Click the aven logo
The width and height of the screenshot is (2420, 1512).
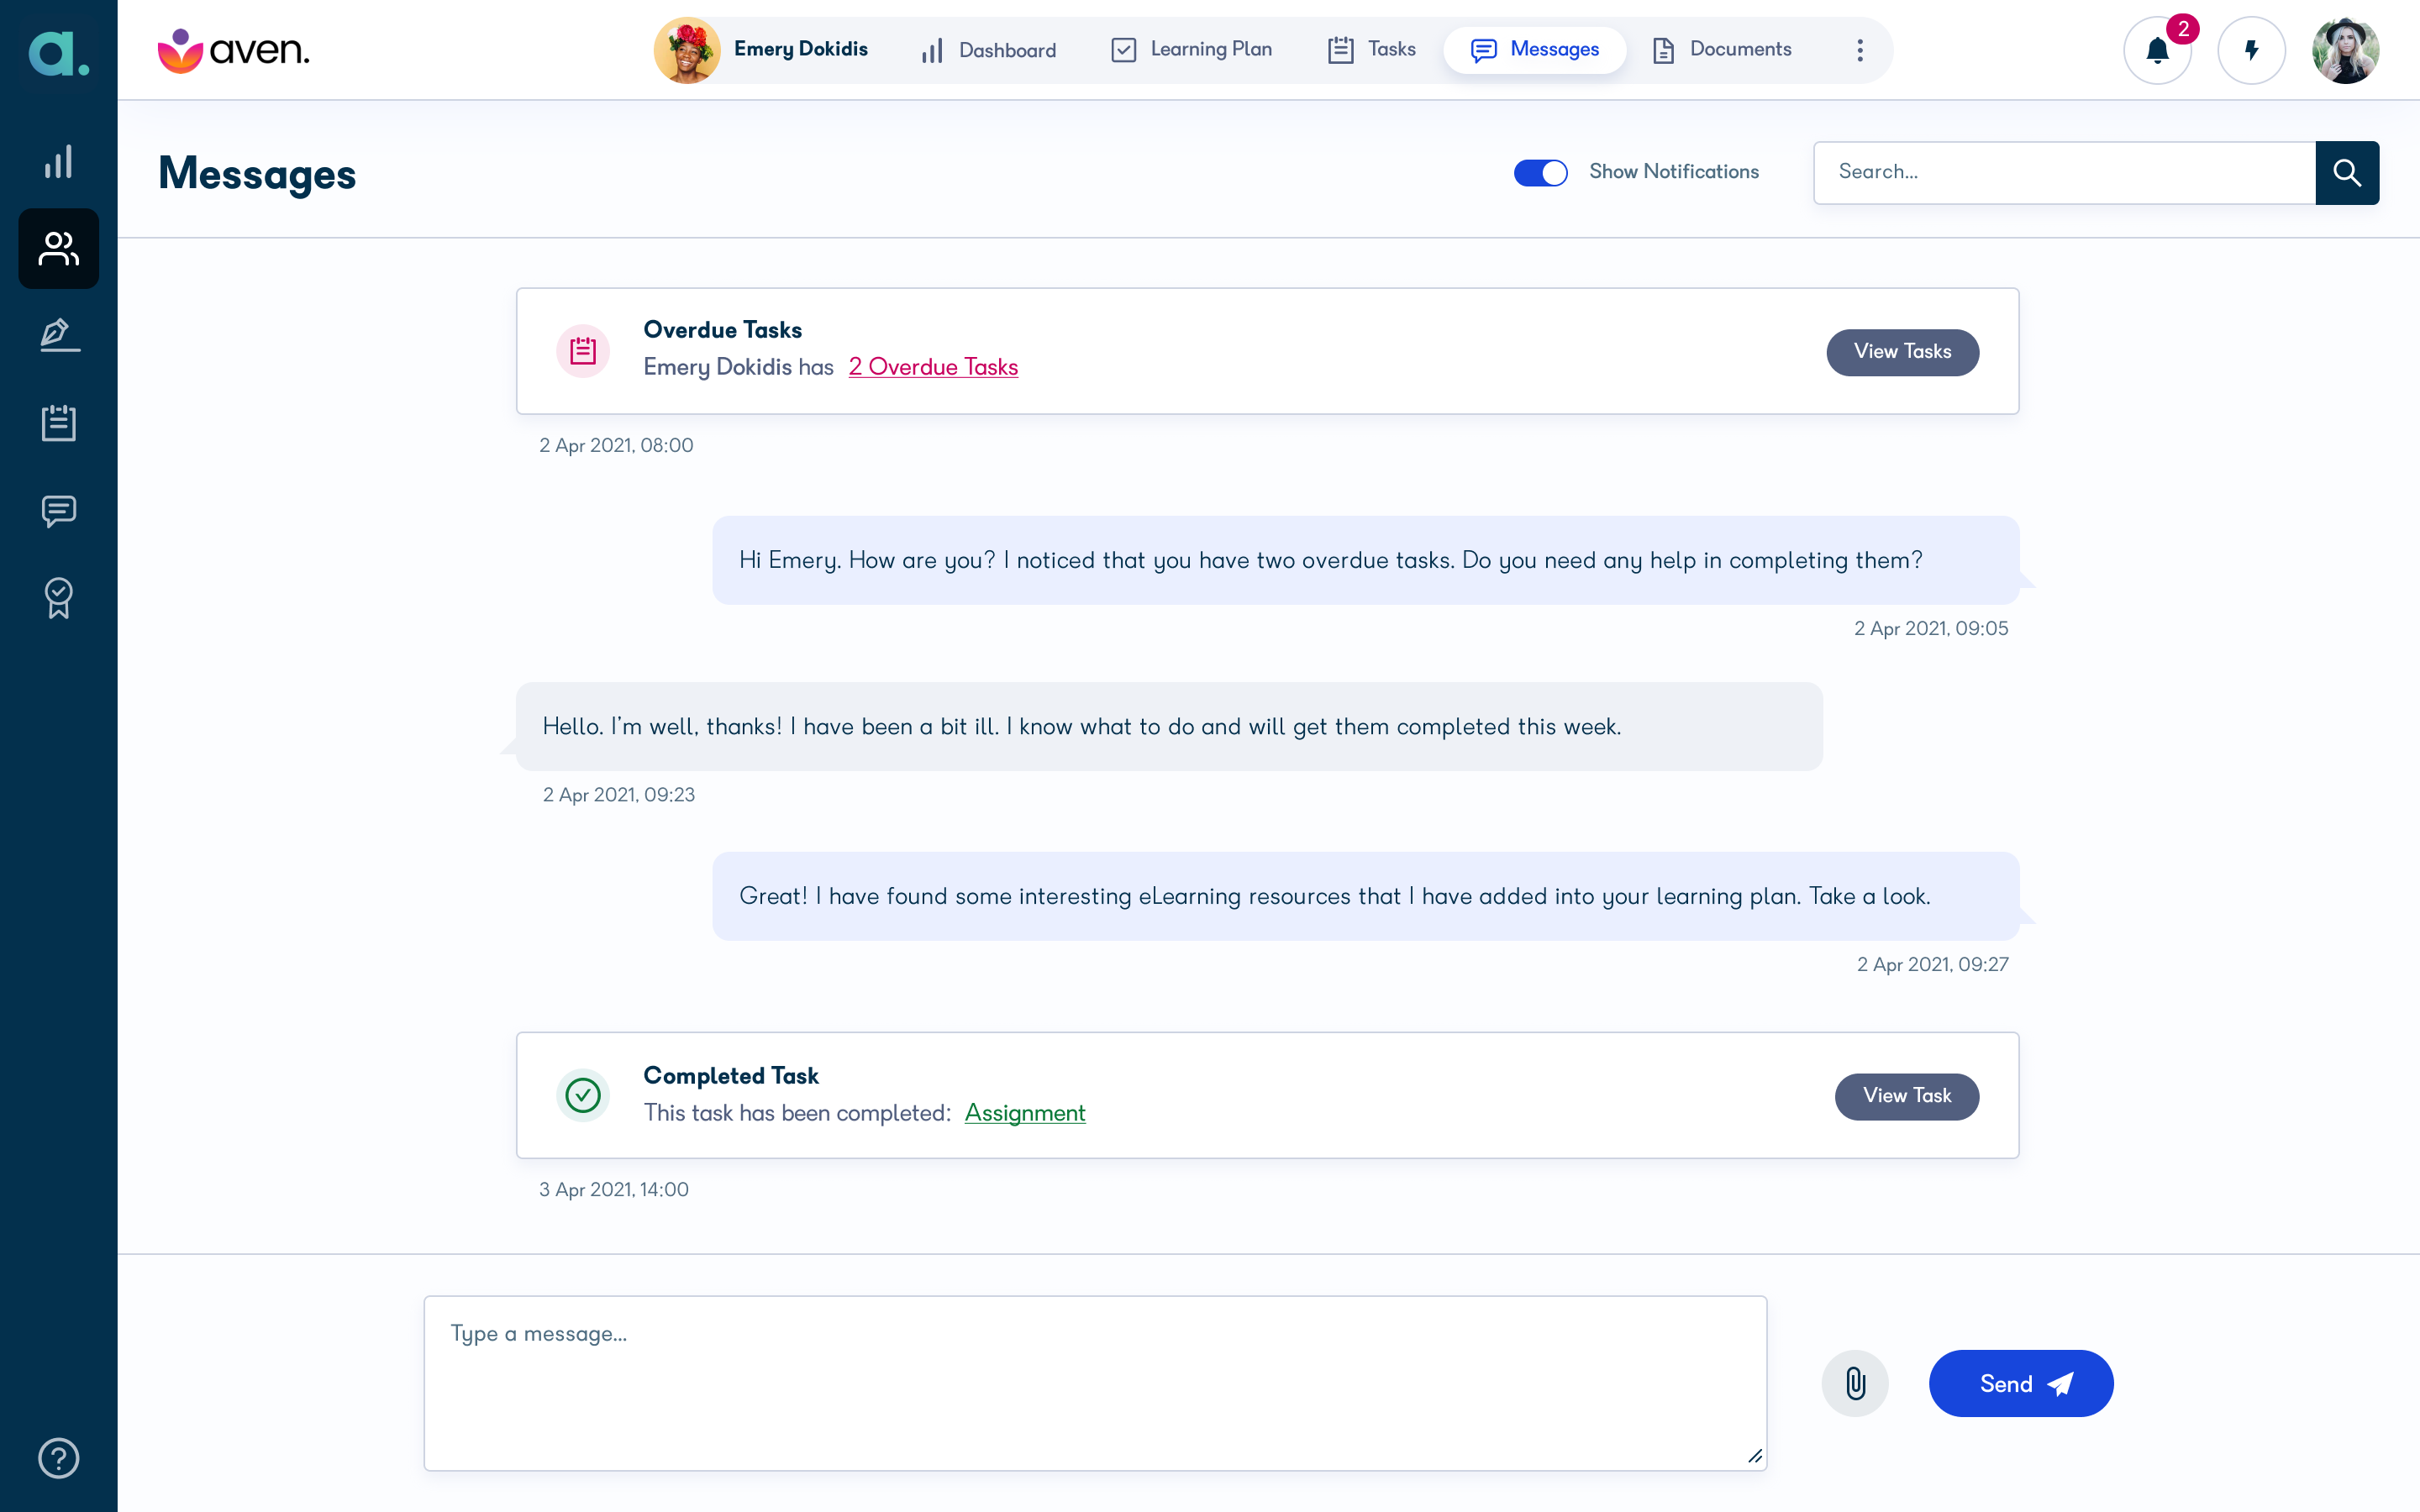coord(234,50)
